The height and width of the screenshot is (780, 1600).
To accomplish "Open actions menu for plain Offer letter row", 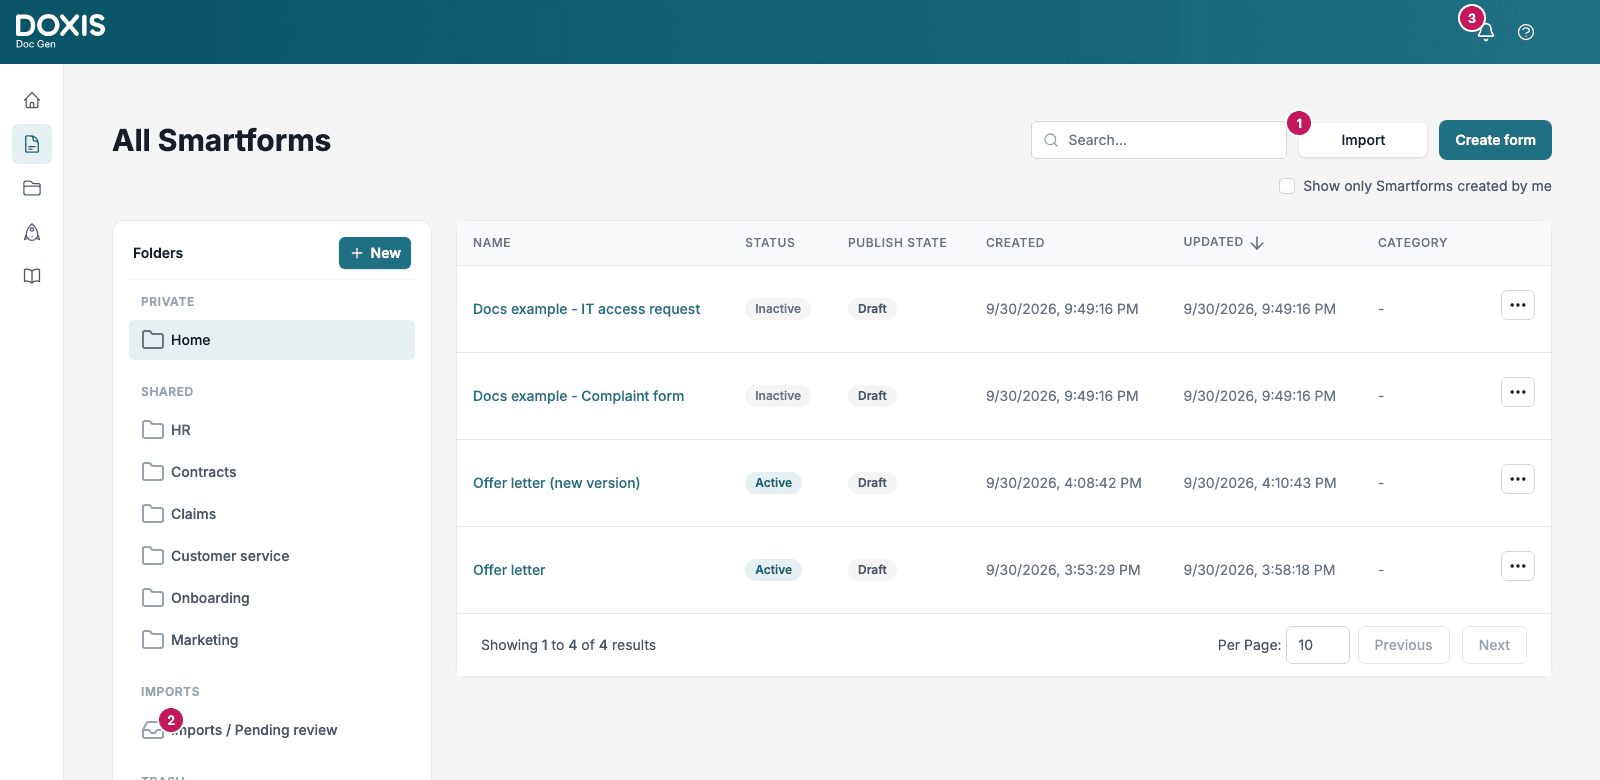I will click(x=1518, y=566).
